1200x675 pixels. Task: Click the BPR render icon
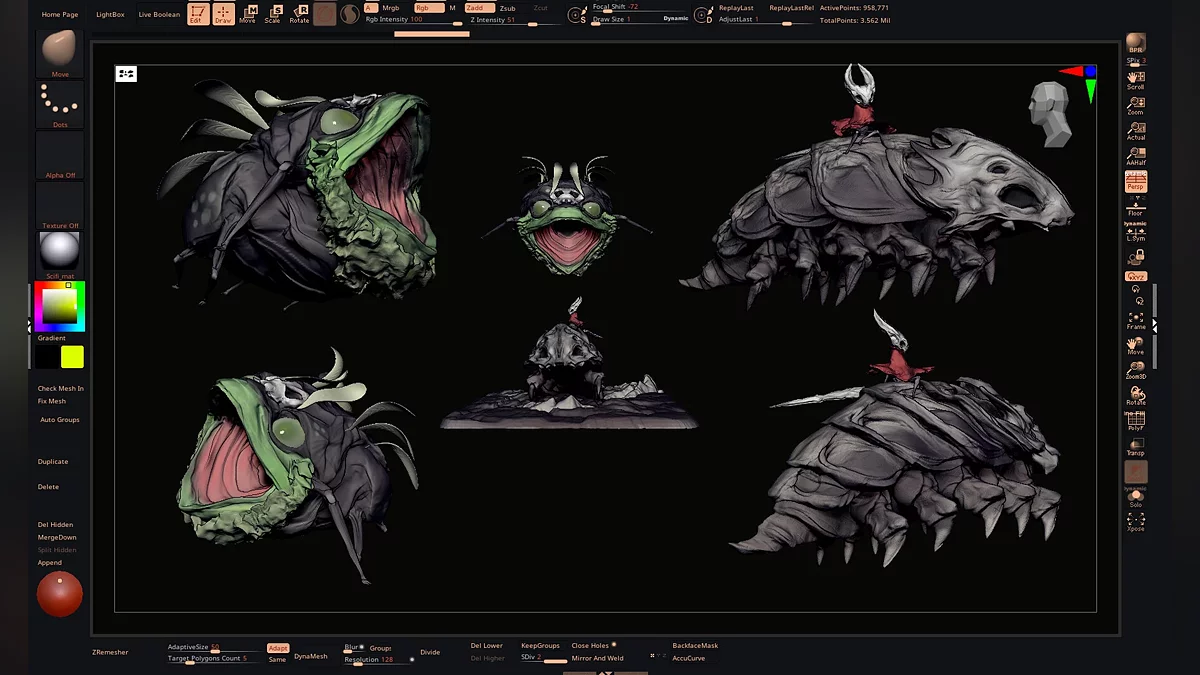pyautogui.click(x=1135, y=43)
